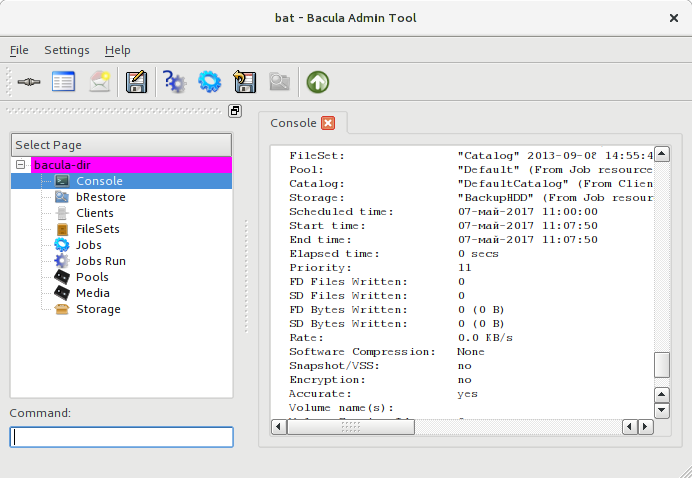Click the console vertical scrollbar handle

pyautogui.click(x=661, y=365)
